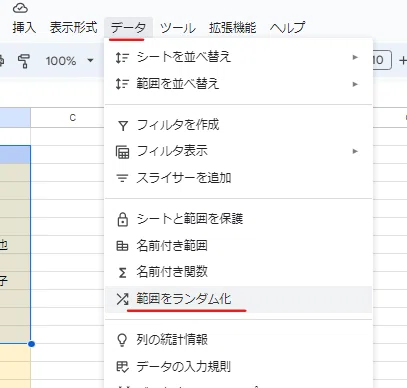Expand the フィルタ表示 submenu arrow
Image resolution: width=407 pixels, height=388 pixels.
355,151
